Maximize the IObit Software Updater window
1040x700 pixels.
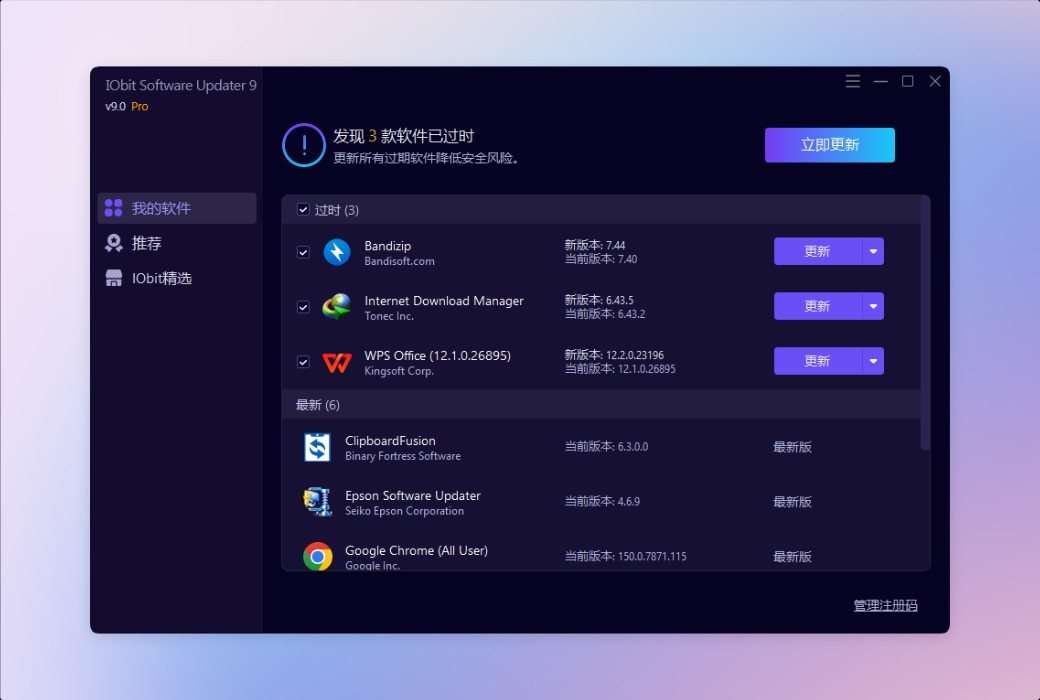(908, 81)
